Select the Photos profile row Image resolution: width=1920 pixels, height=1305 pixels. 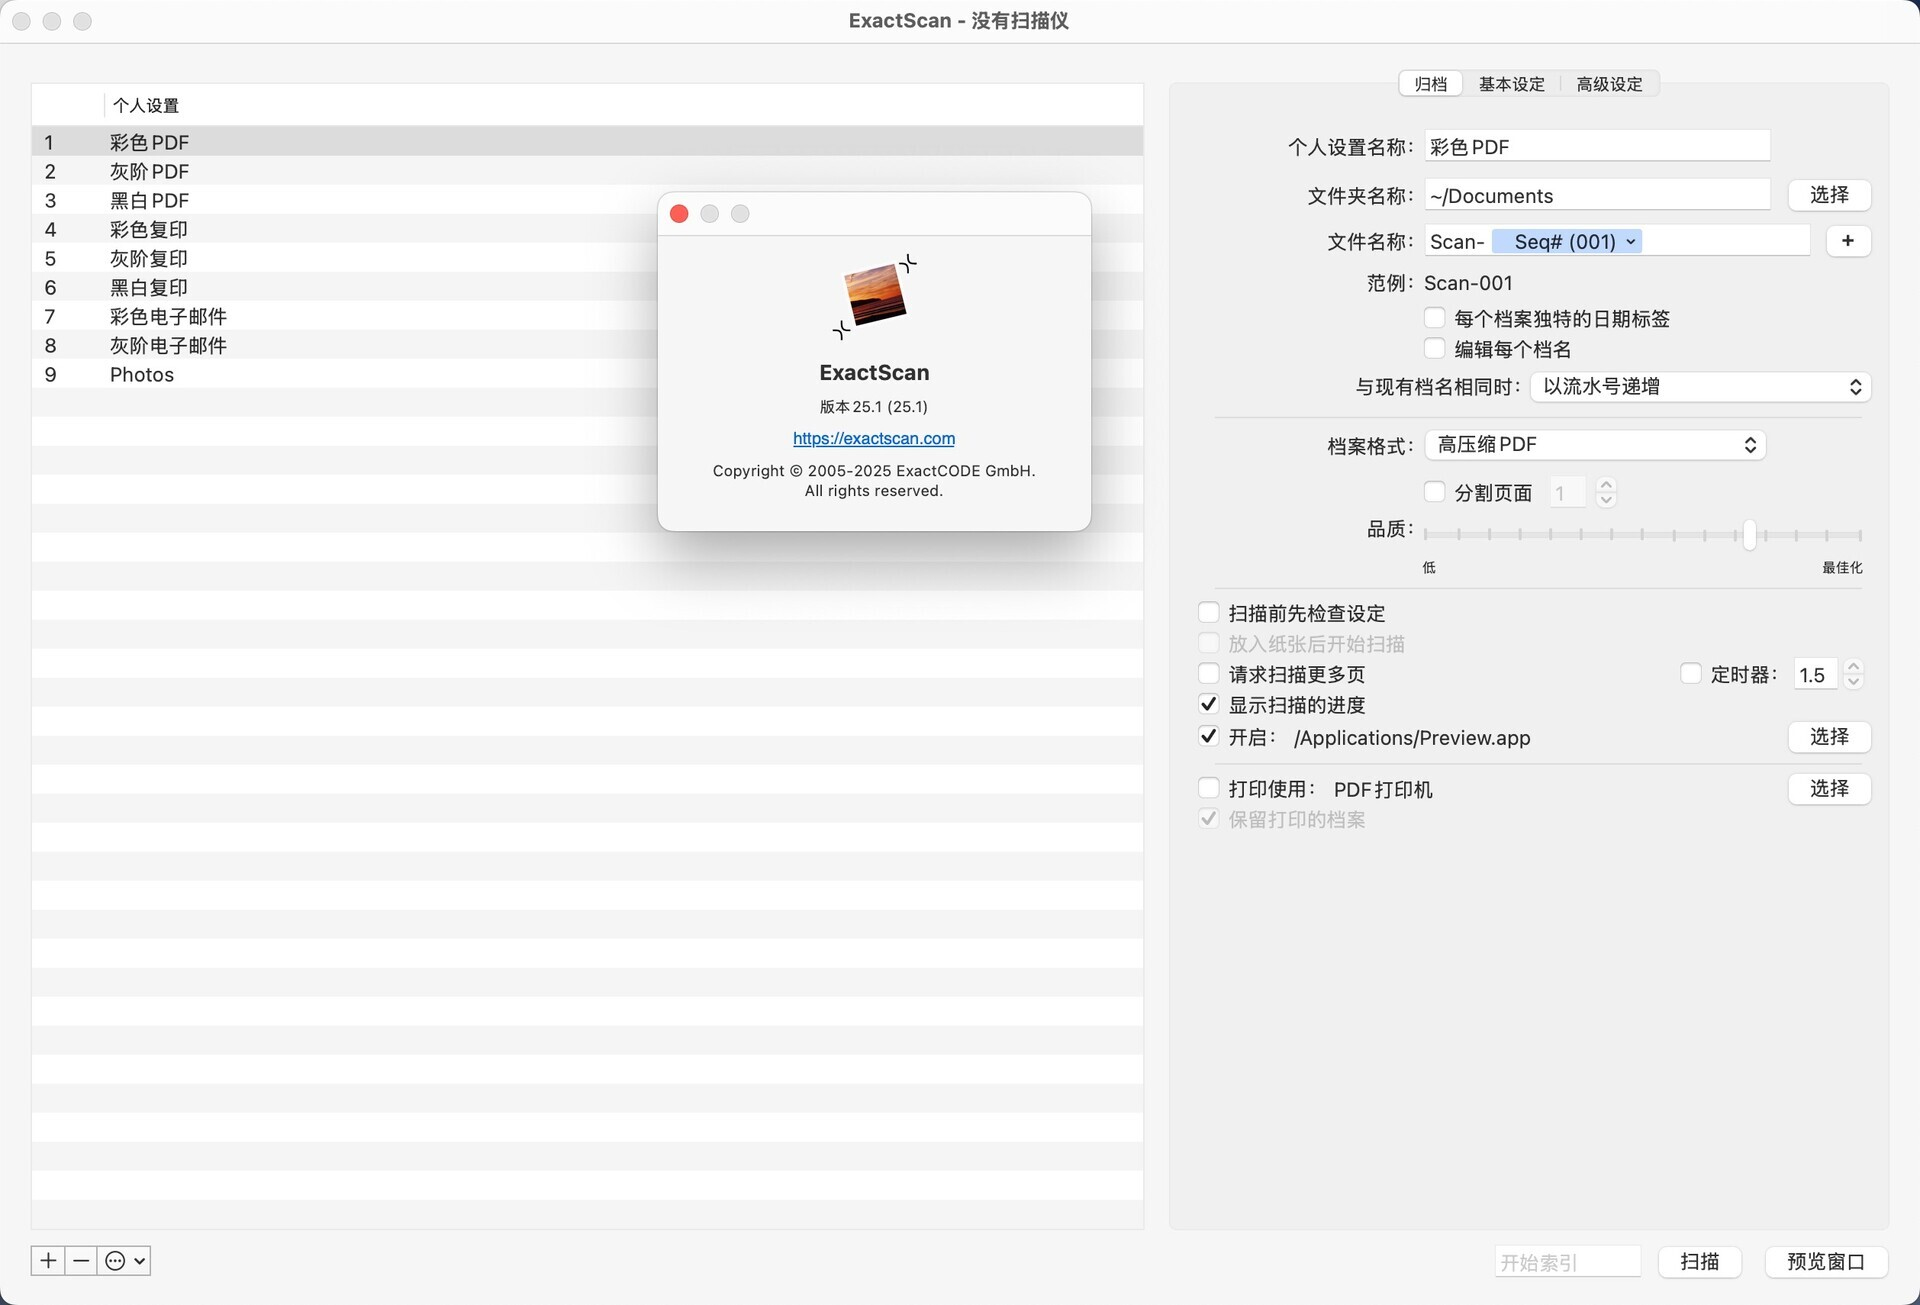click(587, 374)
